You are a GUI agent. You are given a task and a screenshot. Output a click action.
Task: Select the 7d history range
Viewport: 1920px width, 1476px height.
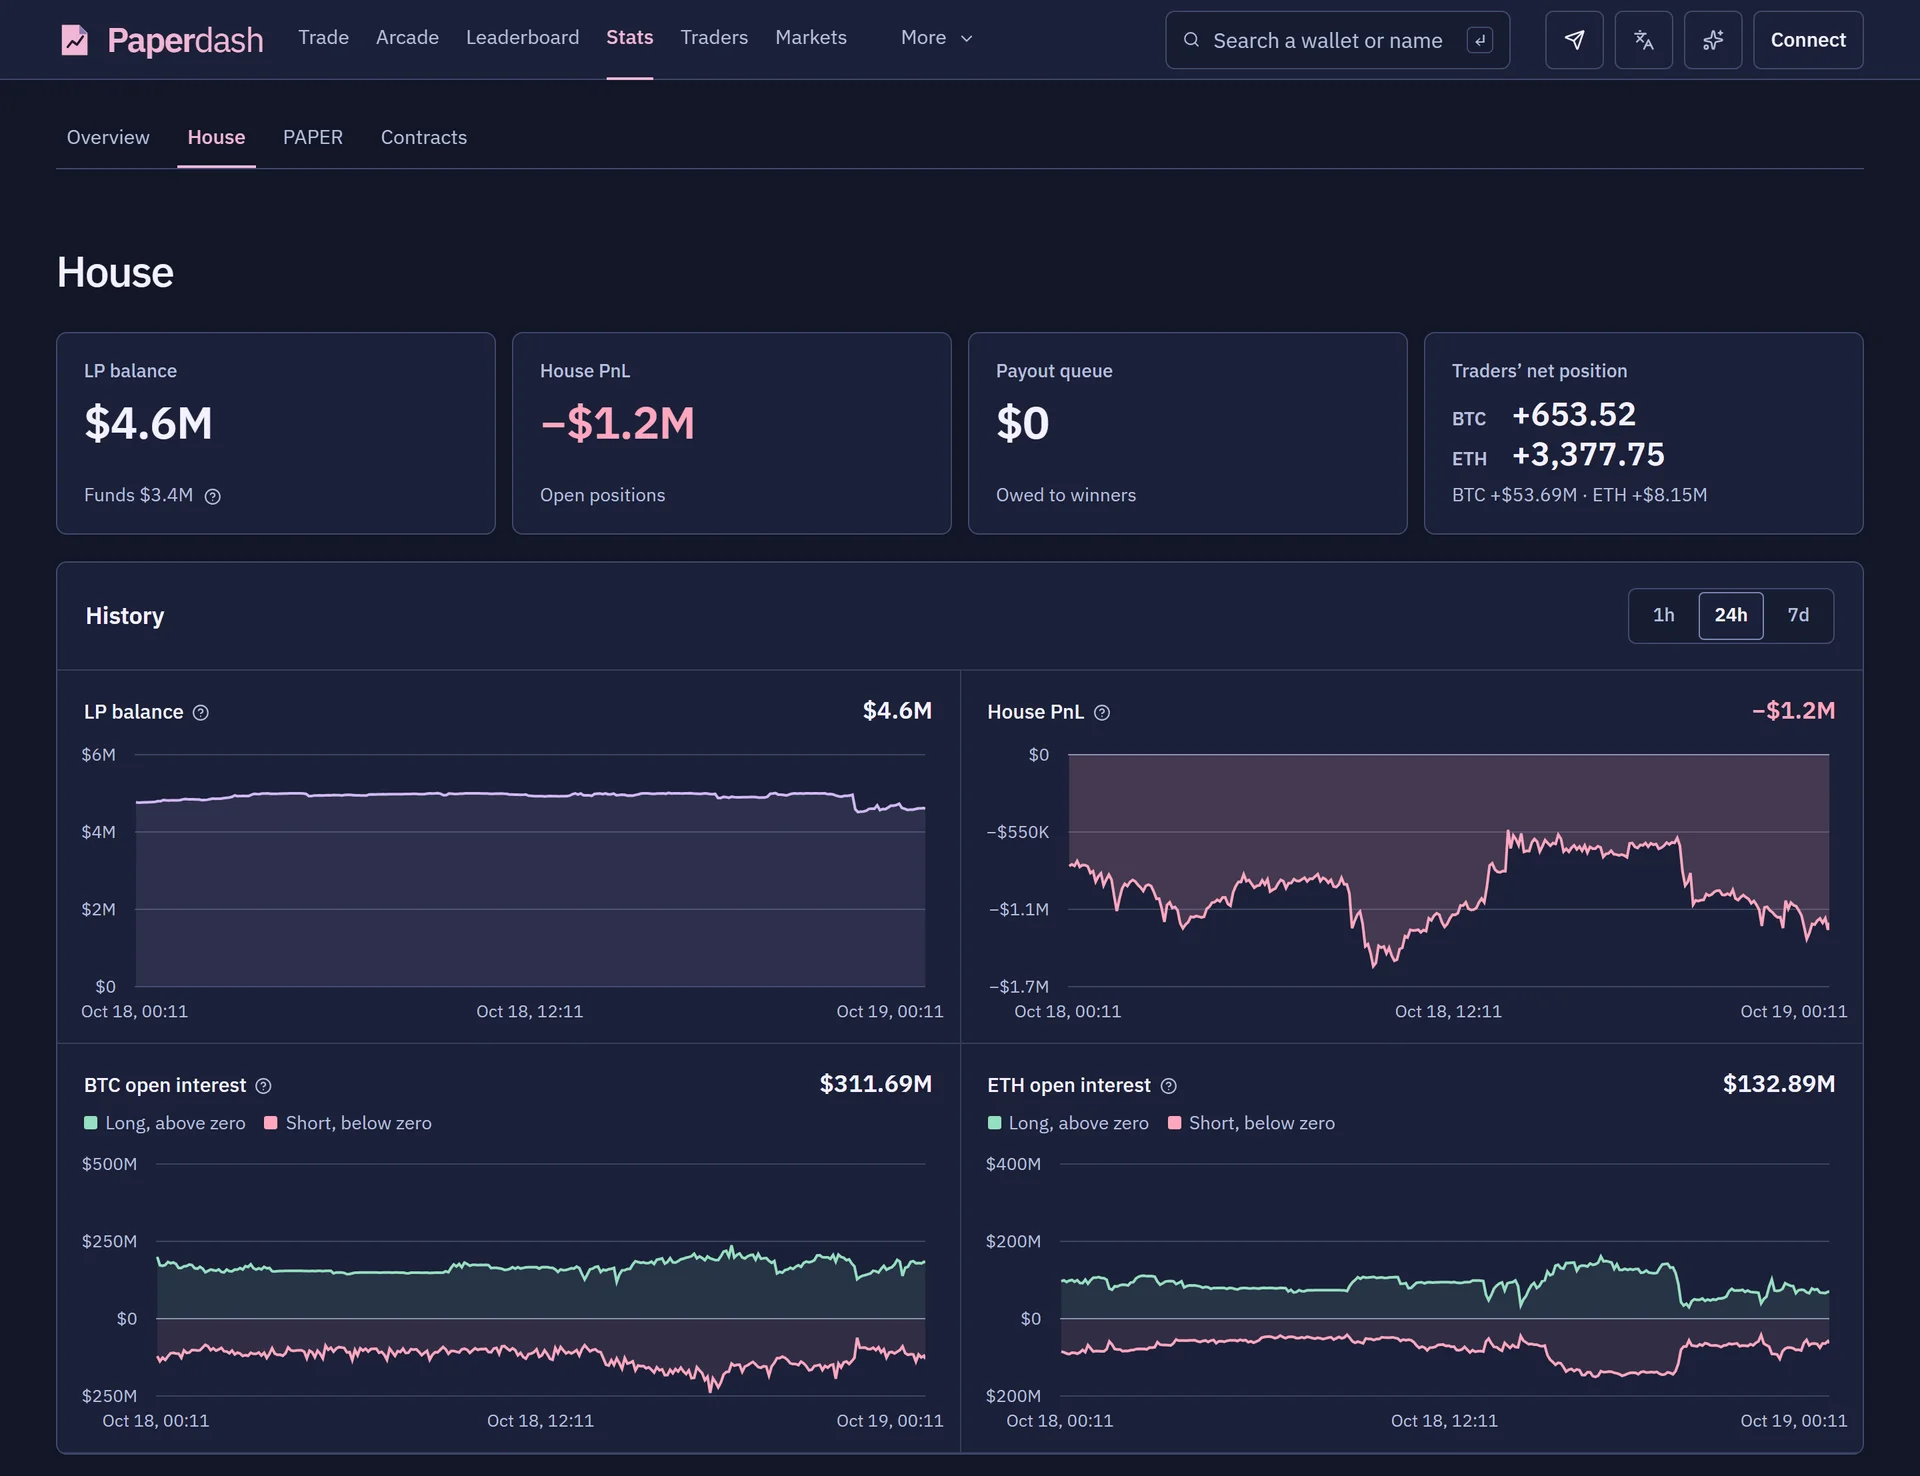click(x=1798, y=615)
